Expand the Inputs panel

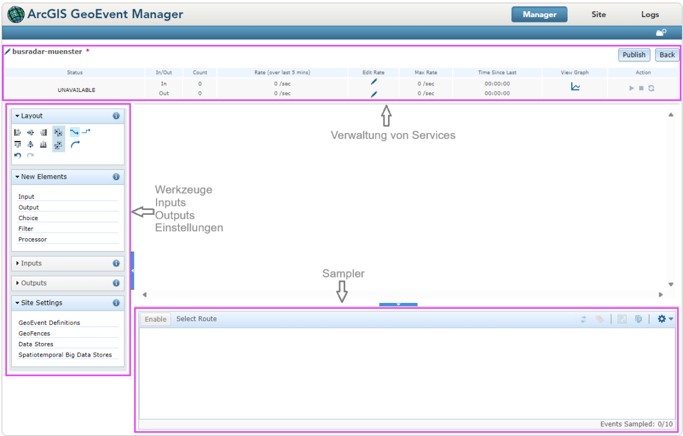(x=17, y=263)
